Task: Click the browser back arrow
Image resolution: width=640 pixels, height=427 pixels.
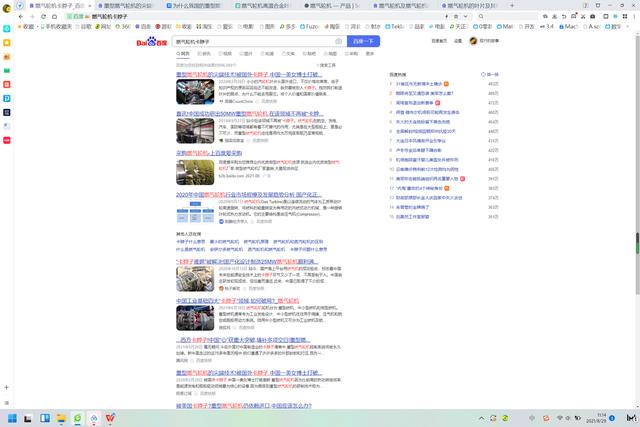Action: [x=21, y=16]
